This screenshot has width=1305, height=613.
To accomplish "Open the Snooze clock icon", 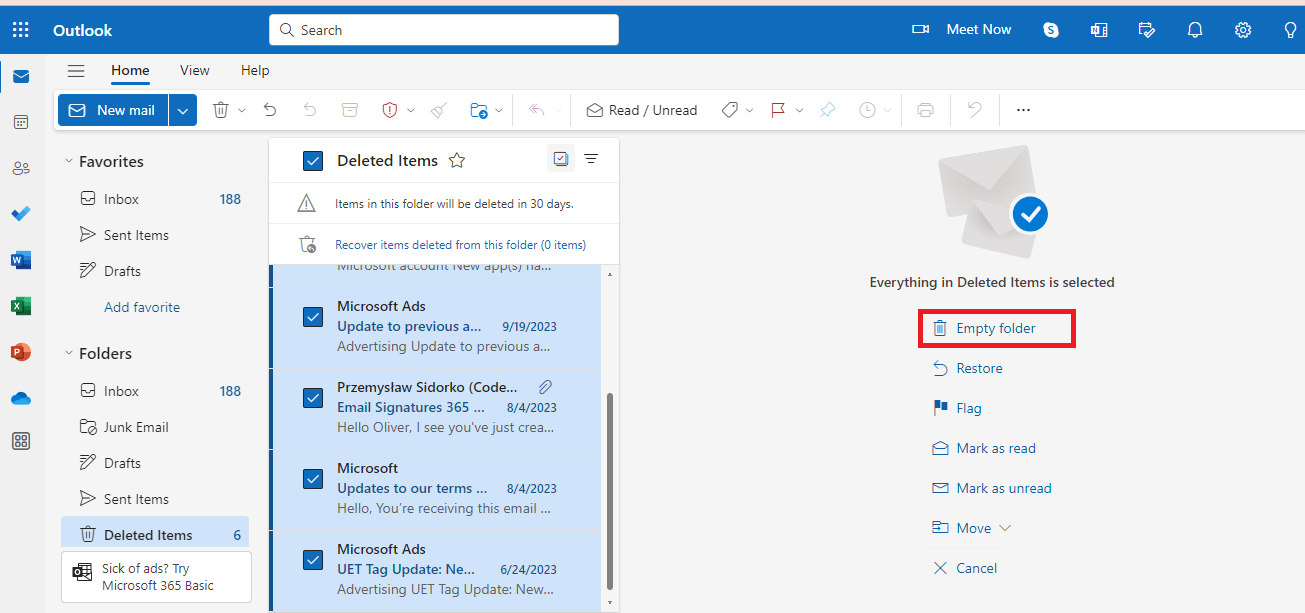I will click(x=866, y=110).
